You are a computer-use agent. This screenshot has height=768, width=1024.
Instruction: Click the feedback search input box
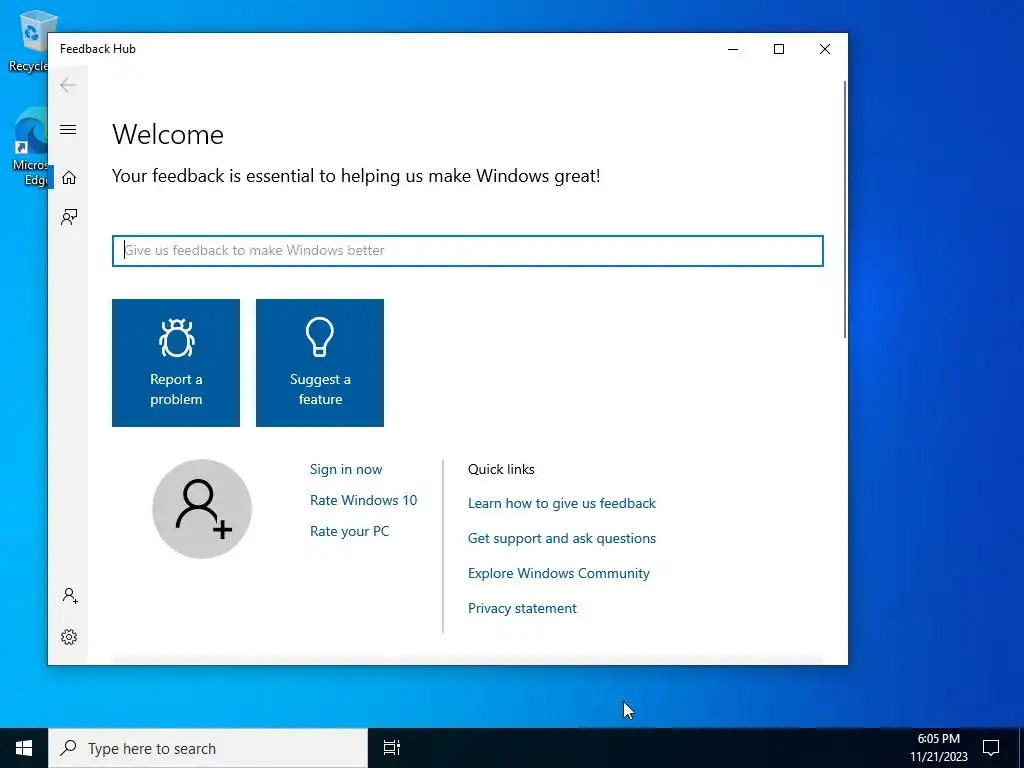468,251
